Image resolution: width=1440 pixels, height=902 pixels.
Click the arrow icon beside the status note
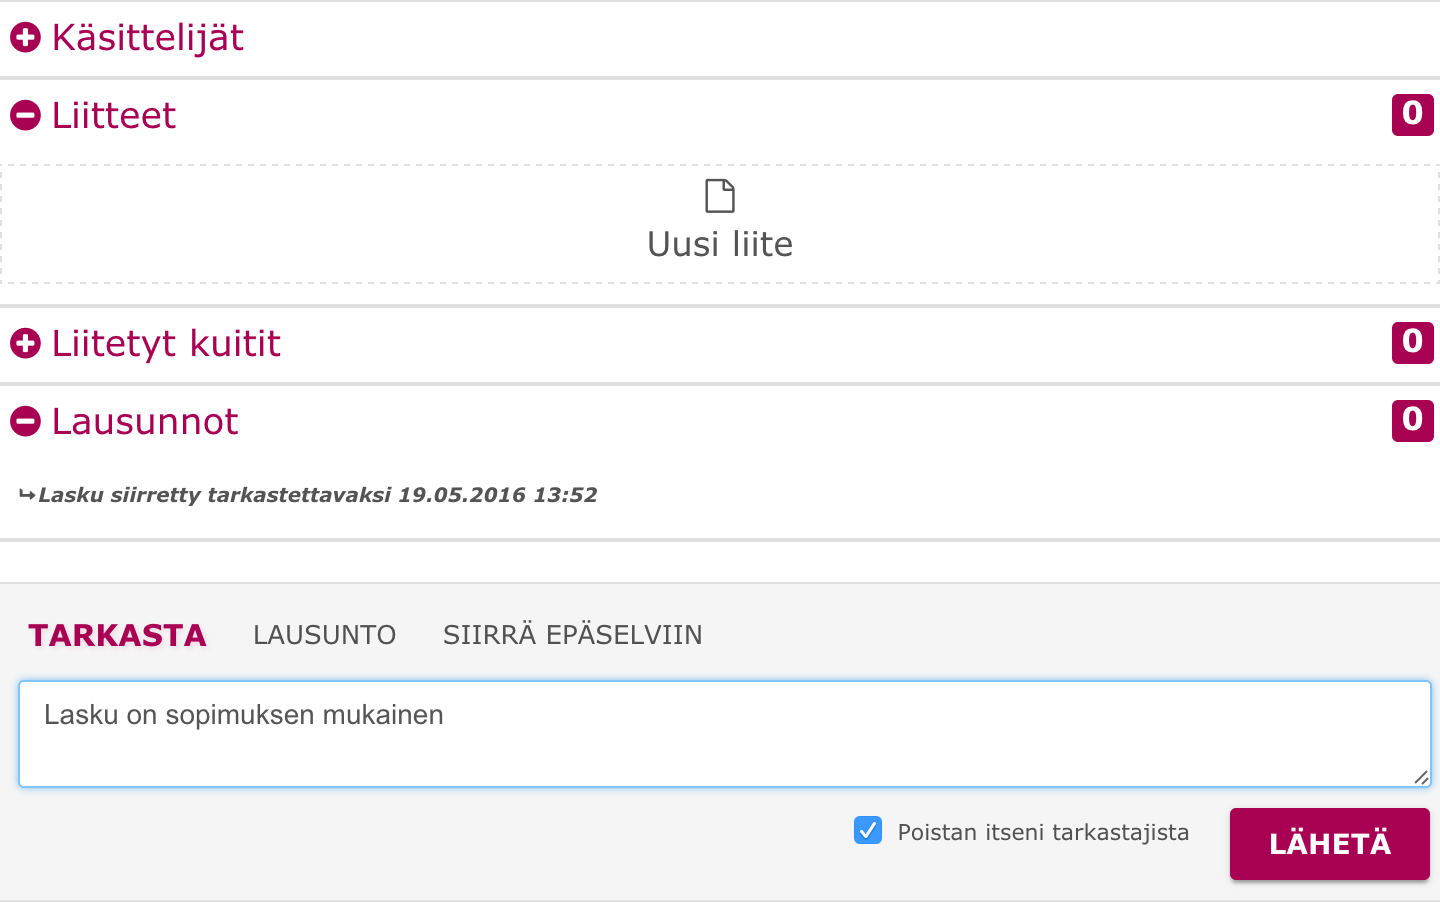click(x=27, y=495)
